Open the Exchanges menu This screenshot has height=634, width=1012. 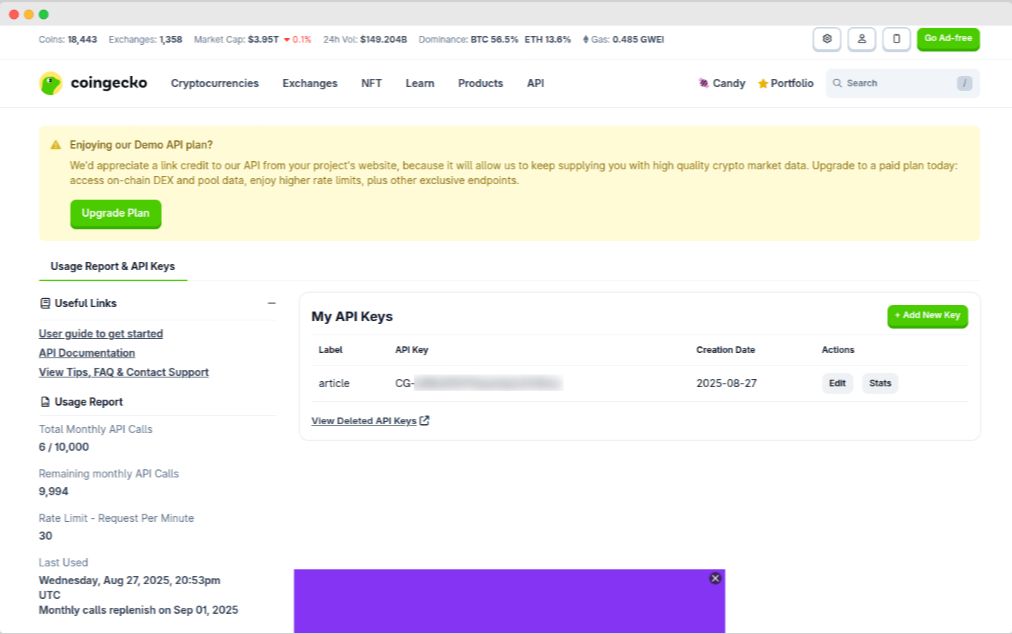click(x=310, y=83)
